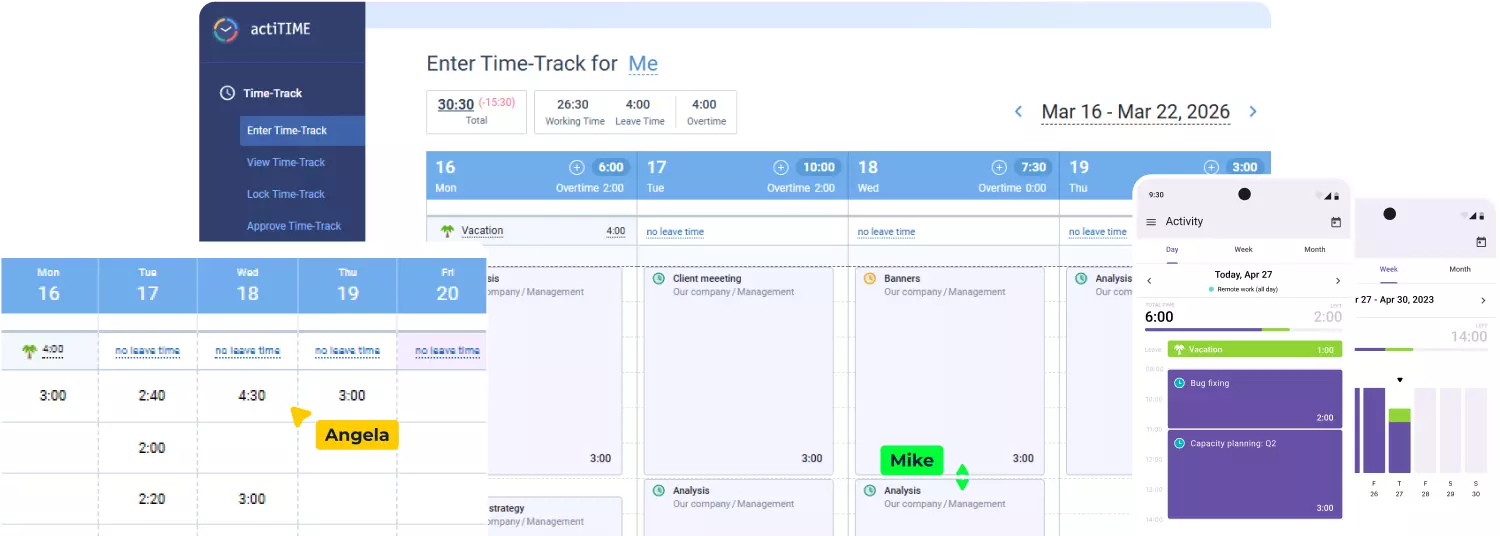Click the total time progress bar on mobile

click(x=1243, y=329)
